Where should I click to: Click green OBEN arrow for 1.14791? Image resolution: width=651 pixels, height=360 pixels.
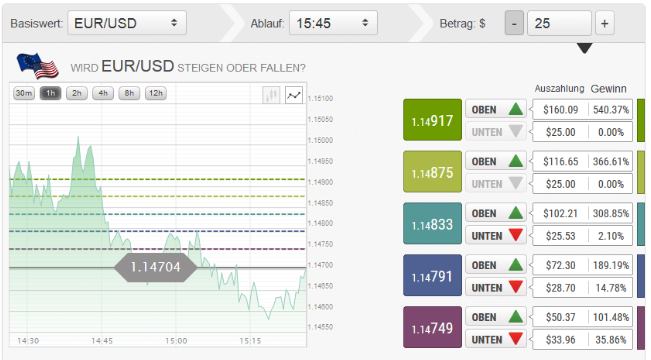coord(515,265)
